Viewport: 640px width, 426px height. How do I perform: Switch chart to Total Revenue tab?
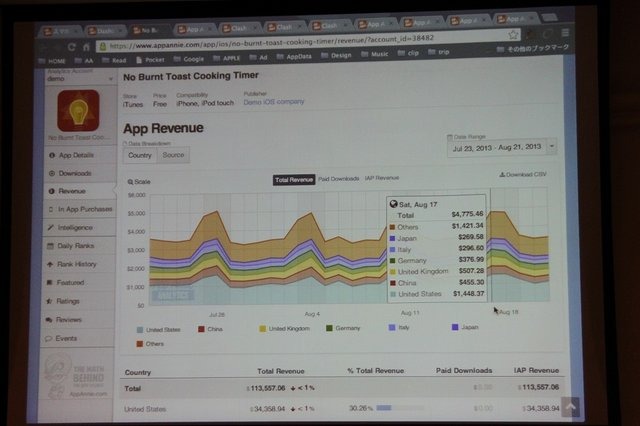[x=294, y=180]
